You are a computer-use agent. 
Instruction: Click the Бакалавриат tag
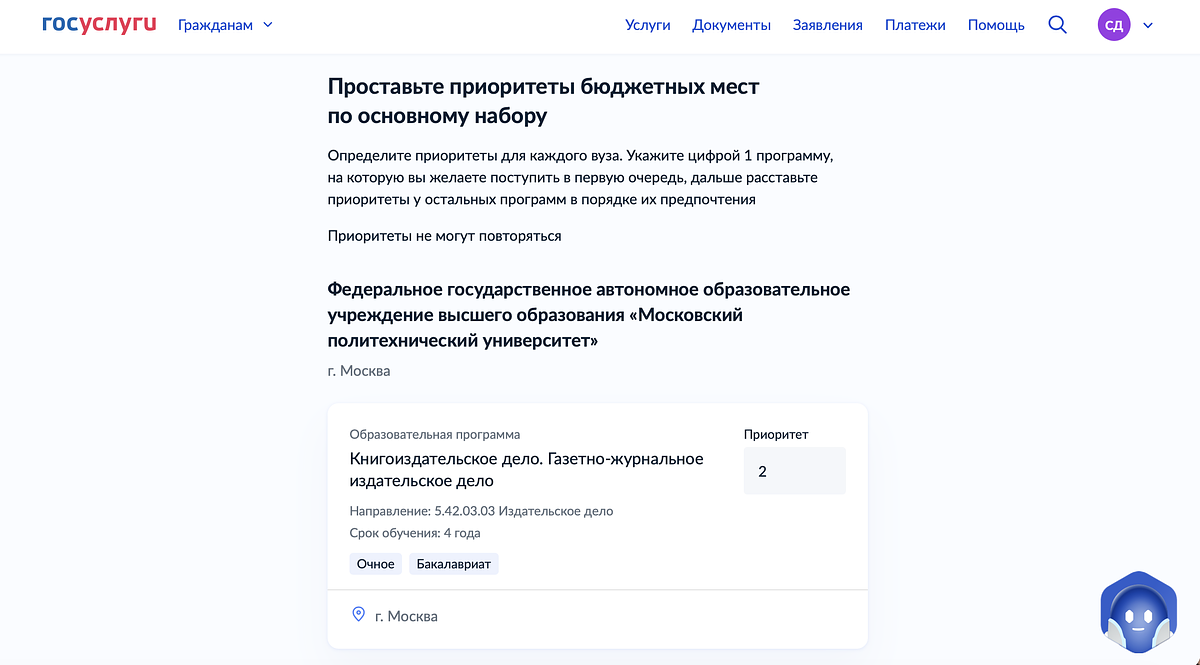tap(454, 564)
